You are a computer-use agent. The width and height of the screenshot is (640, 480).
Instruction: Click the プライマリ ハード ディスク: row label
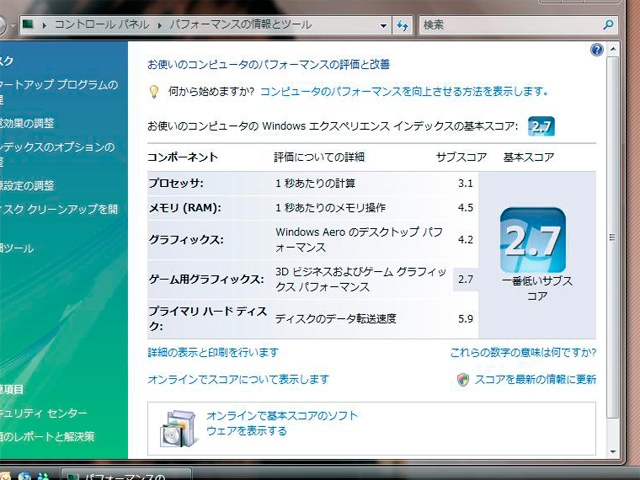(208, 319)
